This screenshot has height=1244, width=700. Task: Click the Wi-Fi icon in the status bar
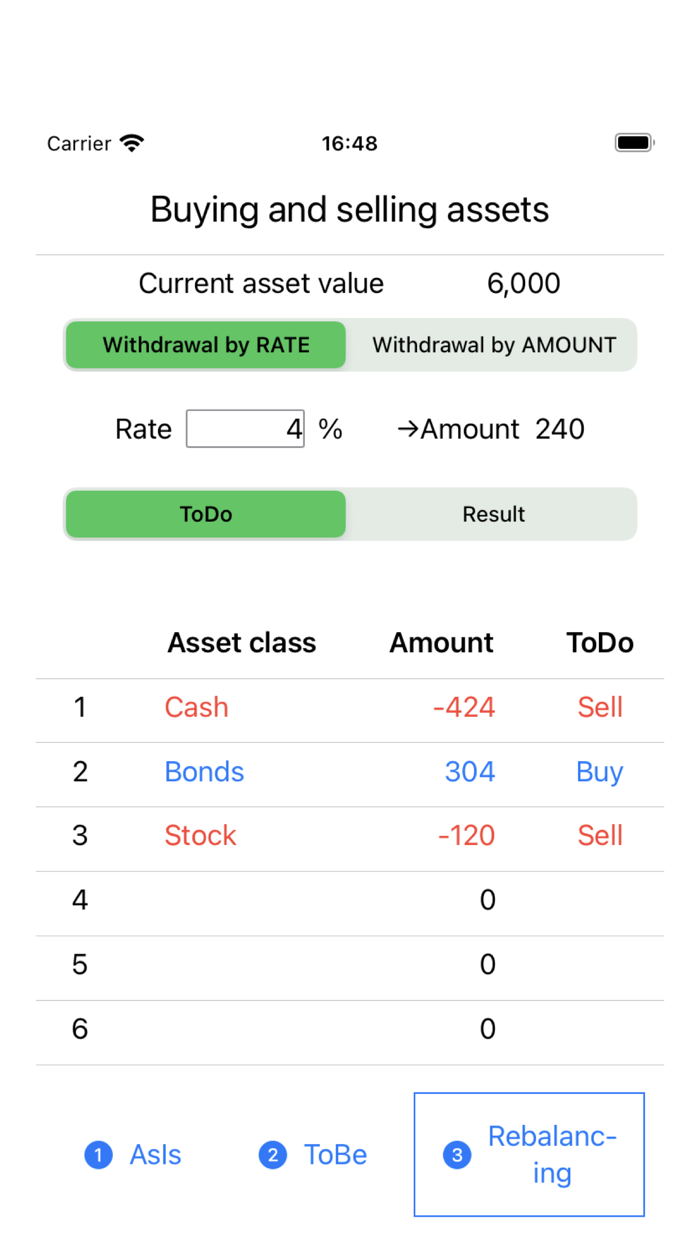point(133,142)
